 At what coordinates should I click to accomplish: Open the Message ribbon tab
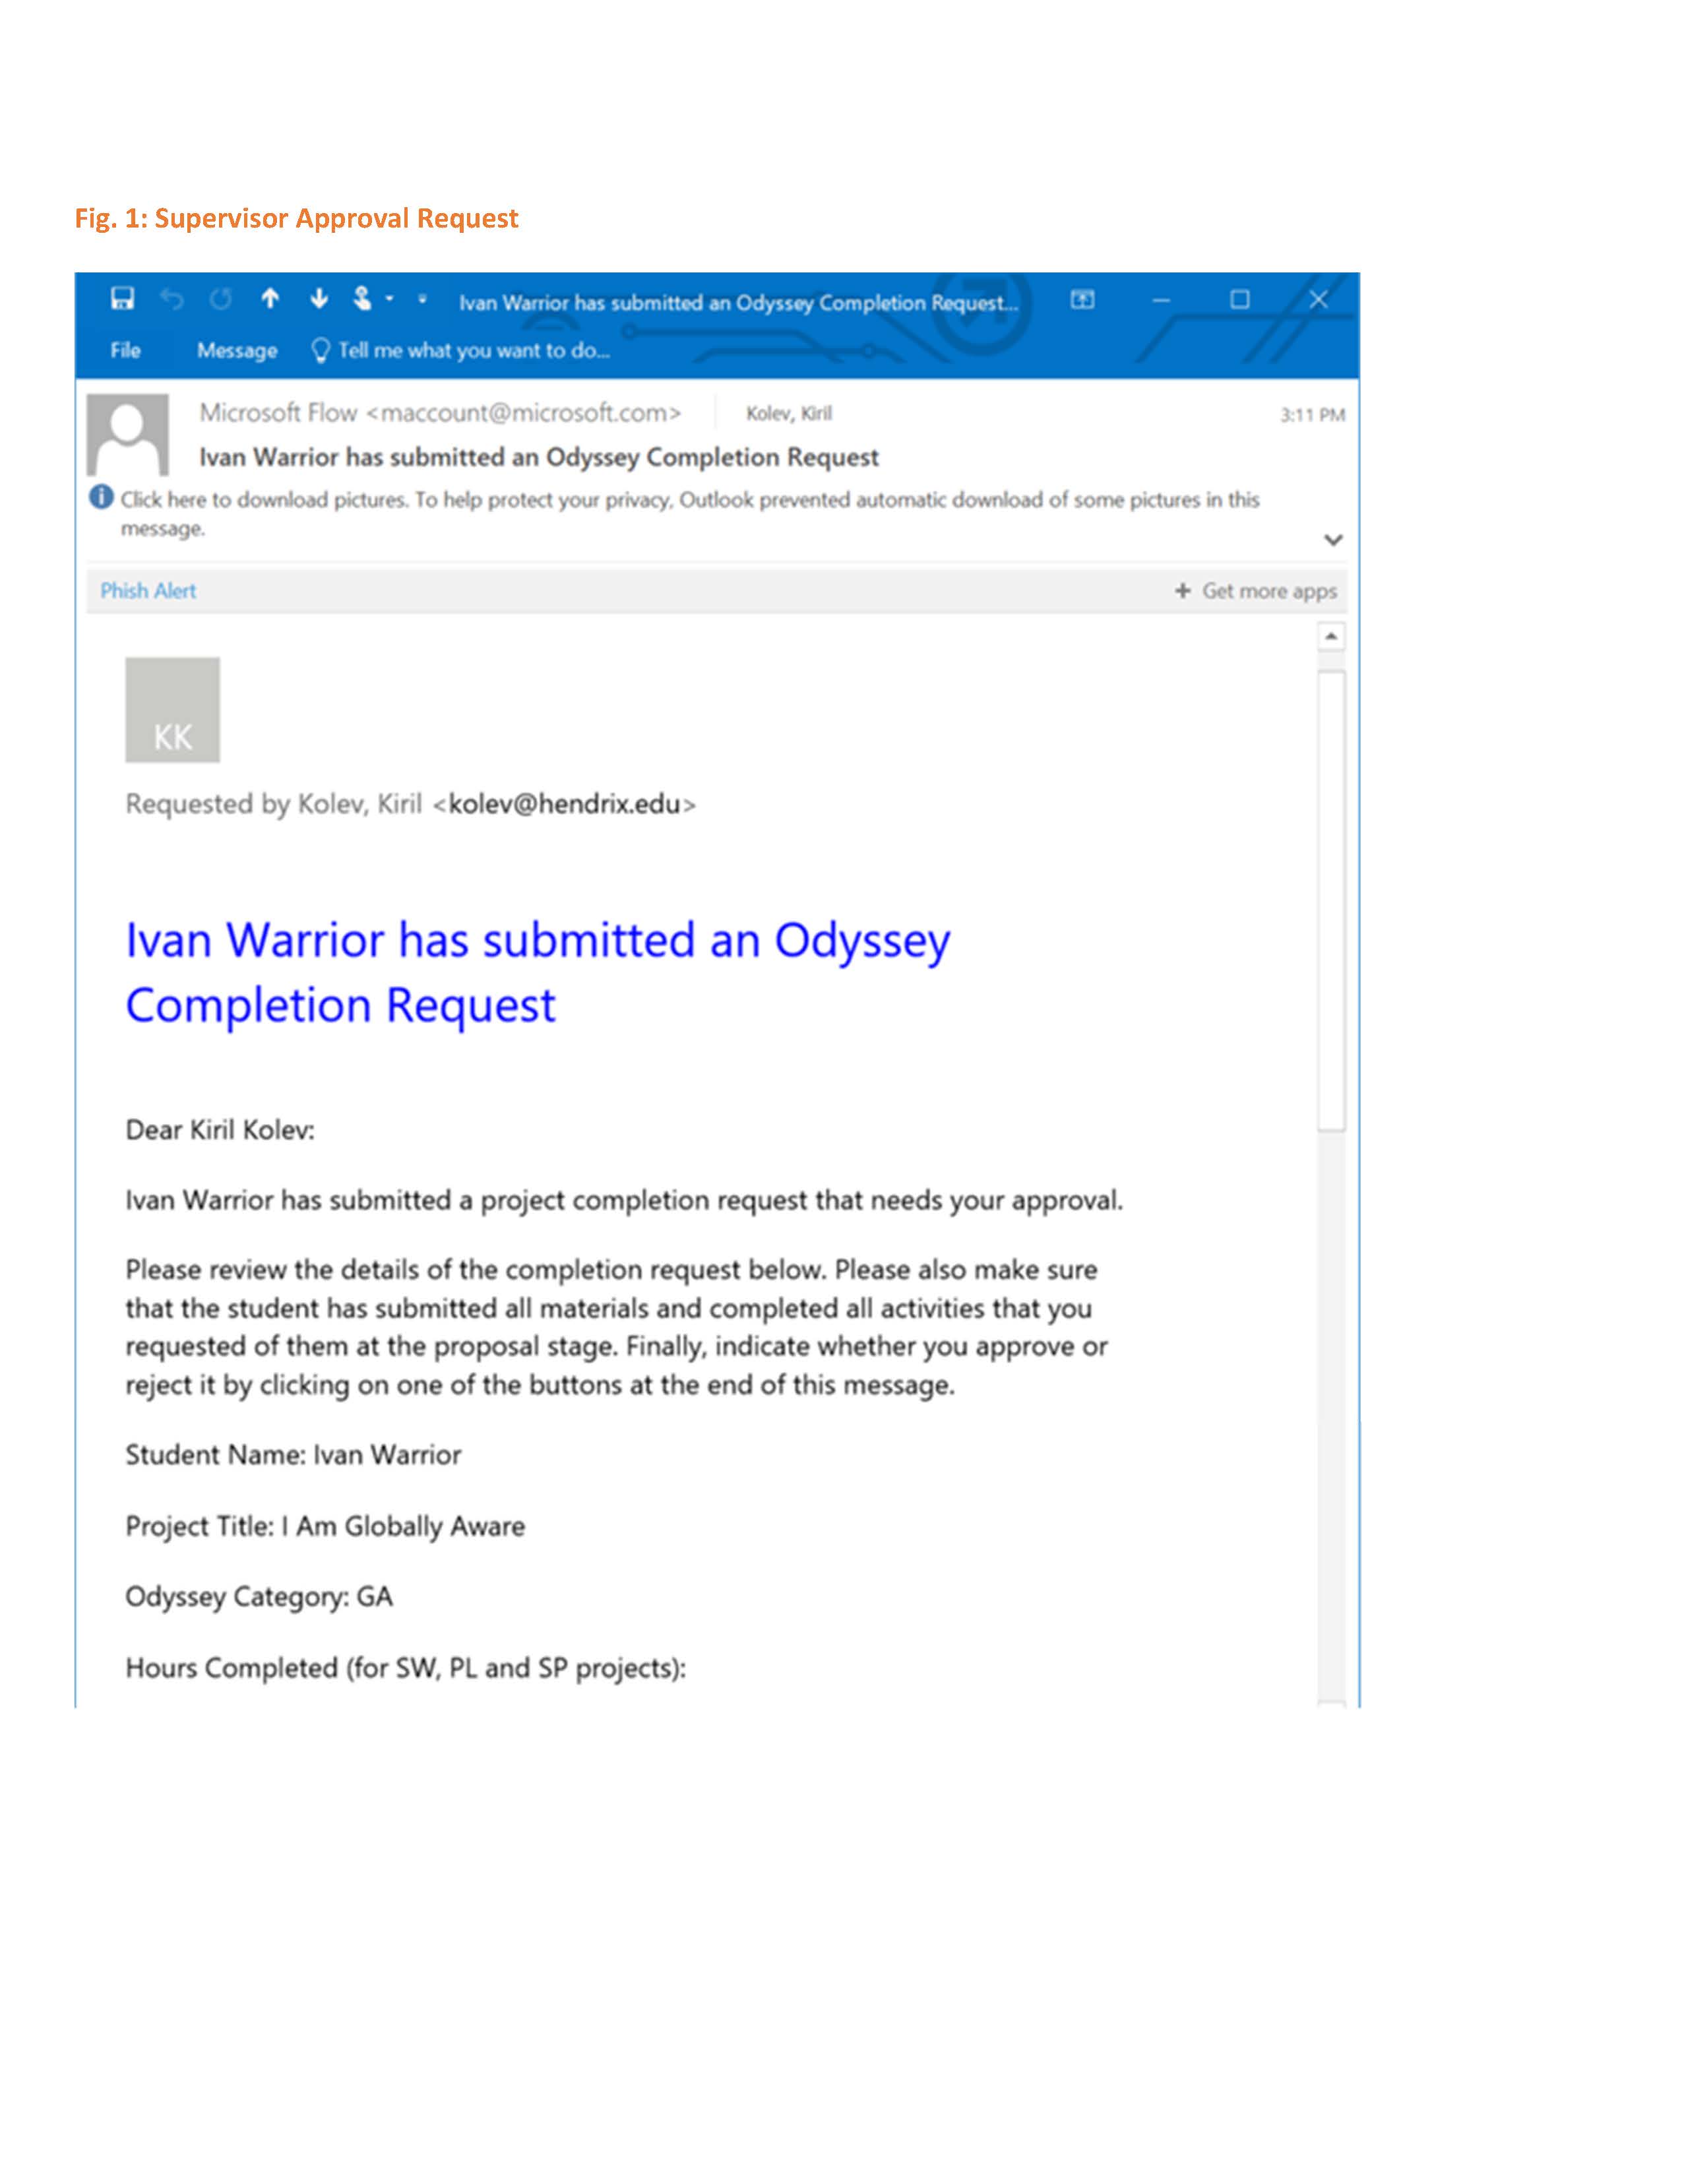(x=237, y=350)
